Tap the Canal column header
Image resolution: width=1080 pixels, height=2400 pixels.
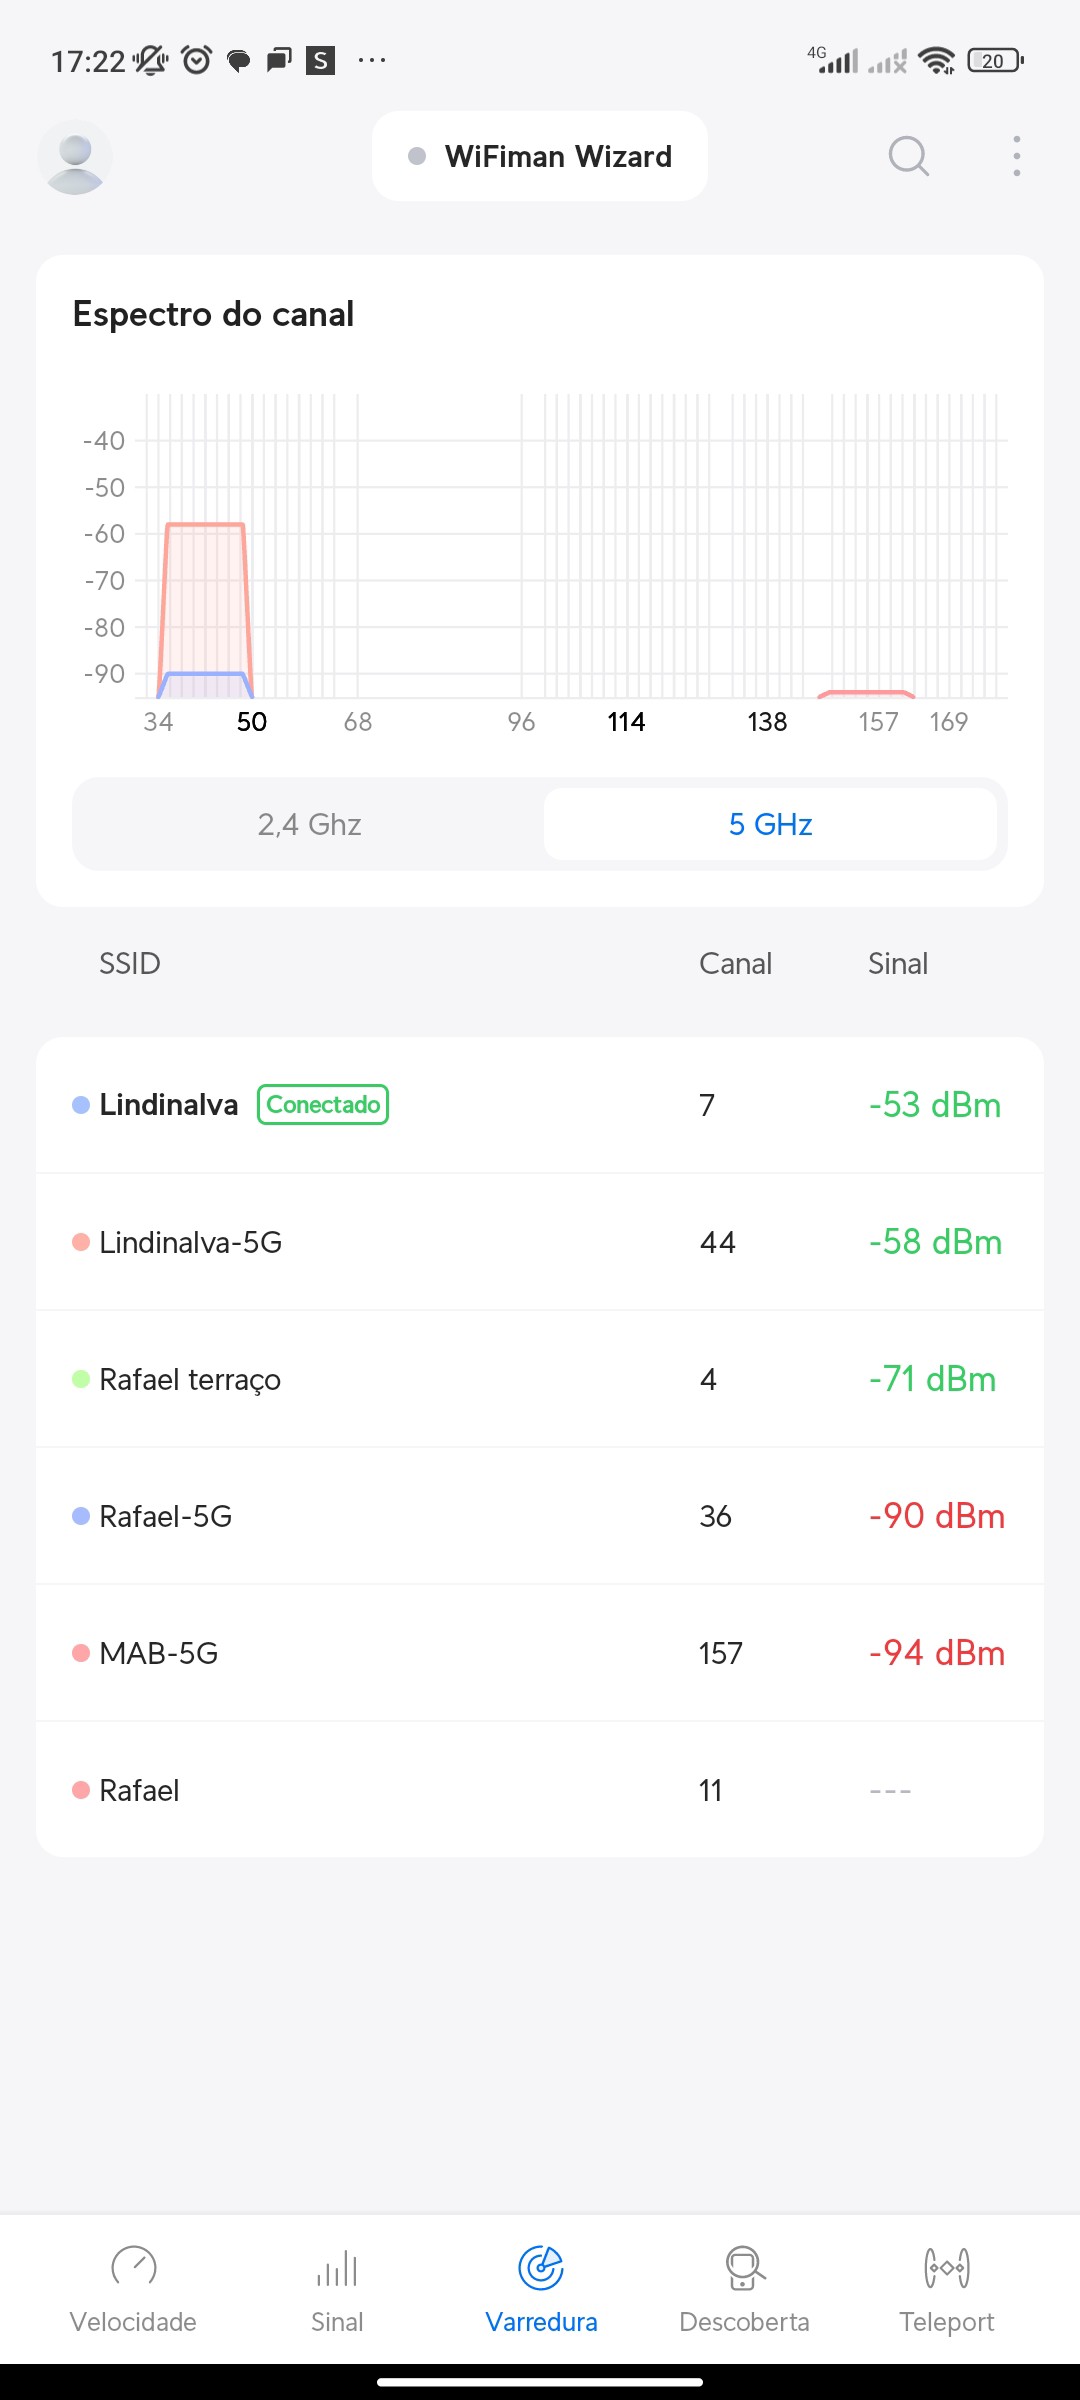point(735,964)
